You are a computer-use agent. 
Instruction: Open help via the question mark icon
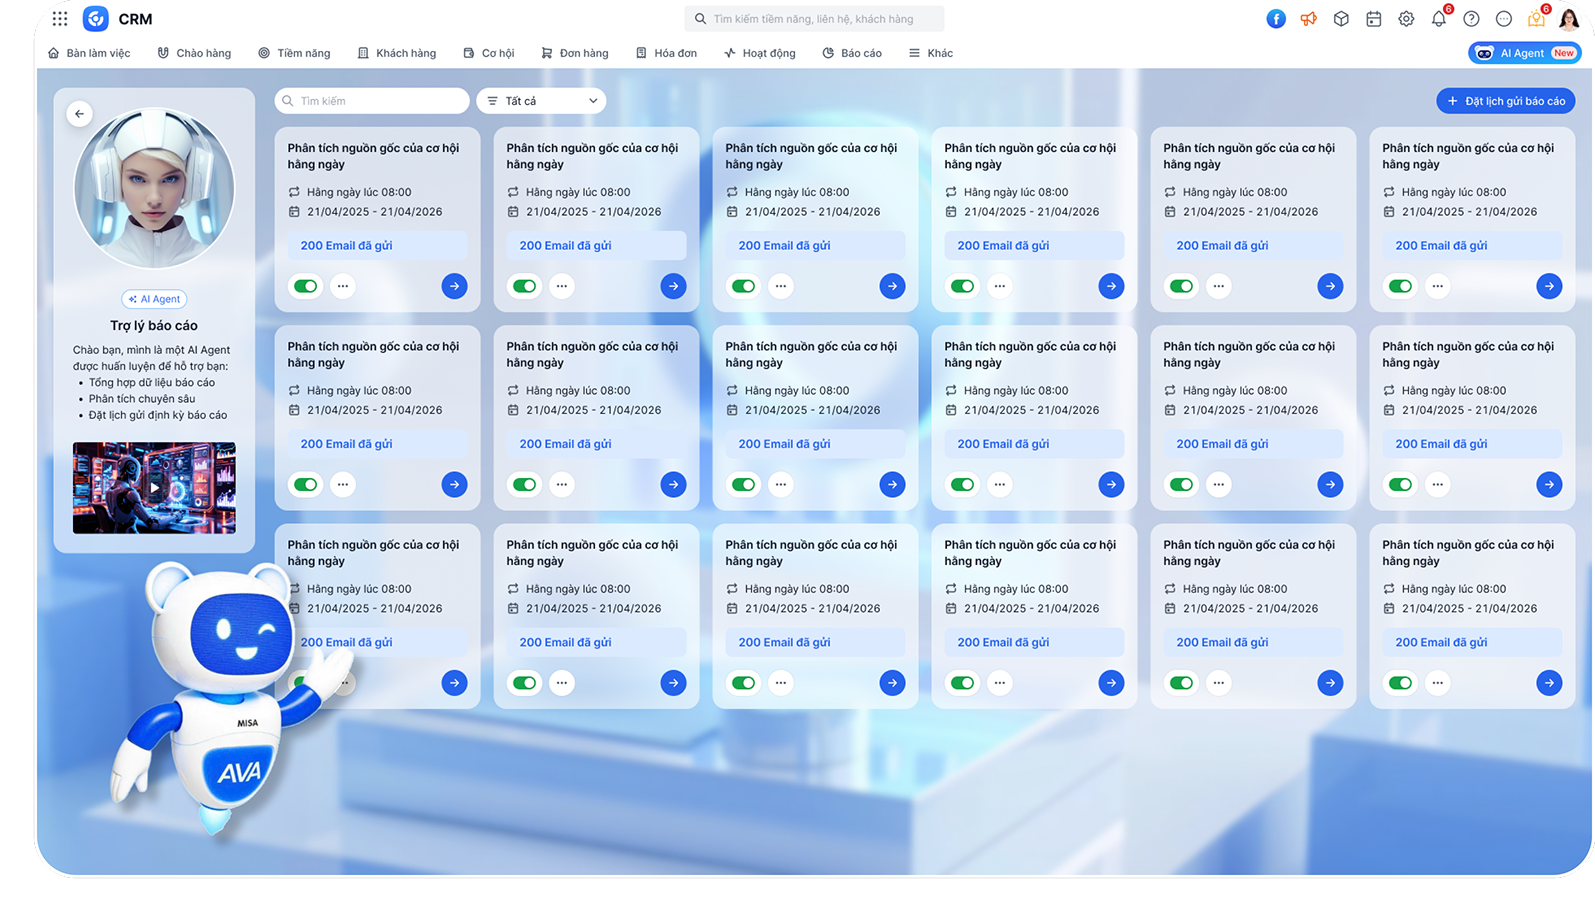pyautogui.click(x=1471, y=19)
